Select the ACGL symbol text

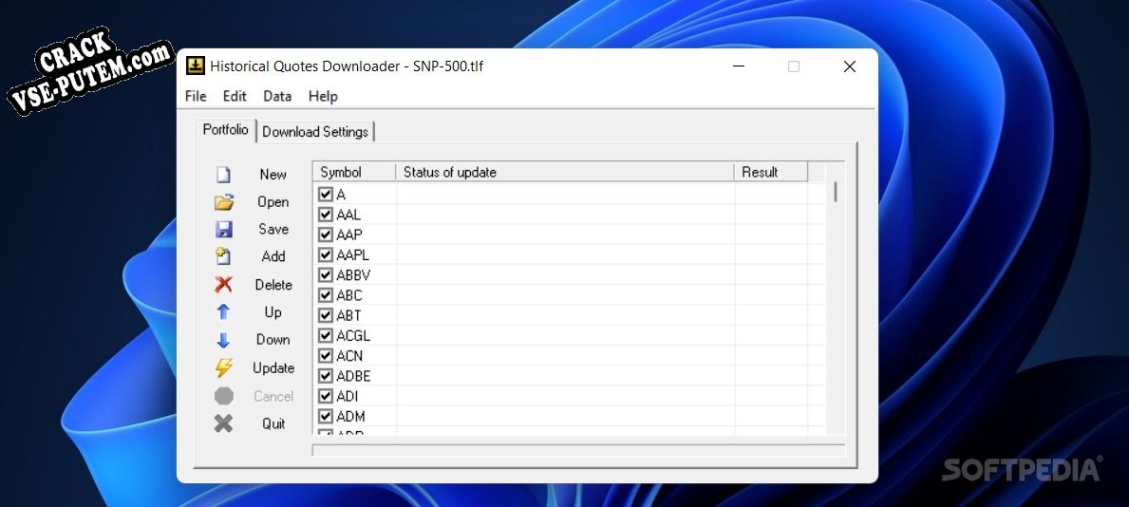pyautogui.click(x=354, y=336)
